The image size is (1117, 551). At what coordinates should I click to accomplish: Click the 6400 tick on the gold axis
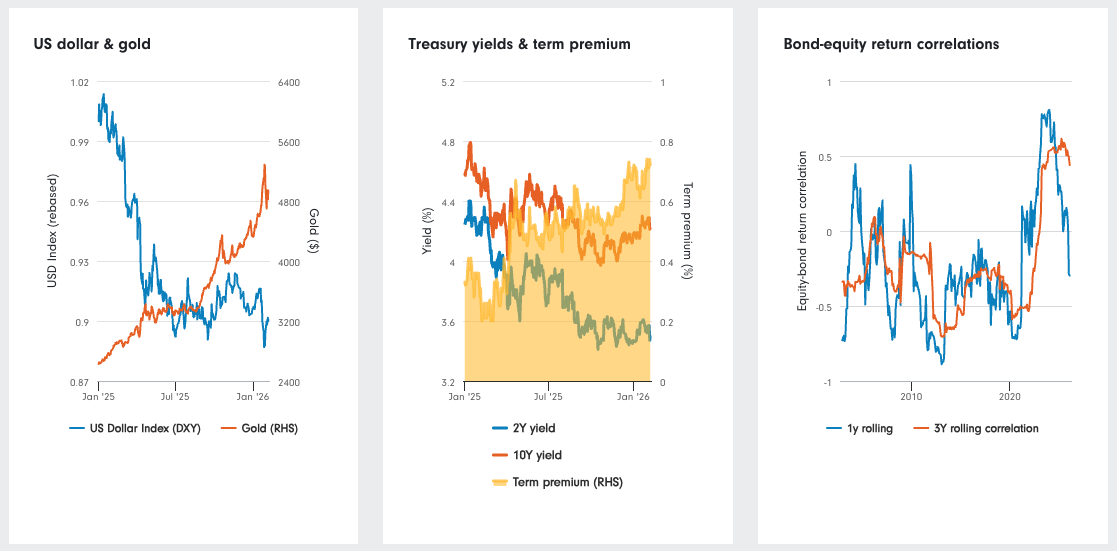pos(289,83)
